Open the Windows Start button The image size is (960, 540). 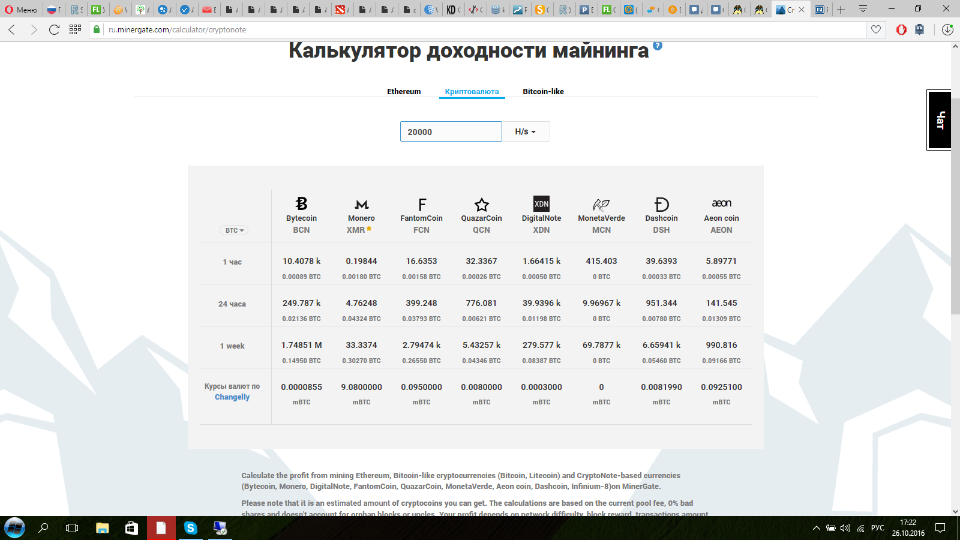14,528
